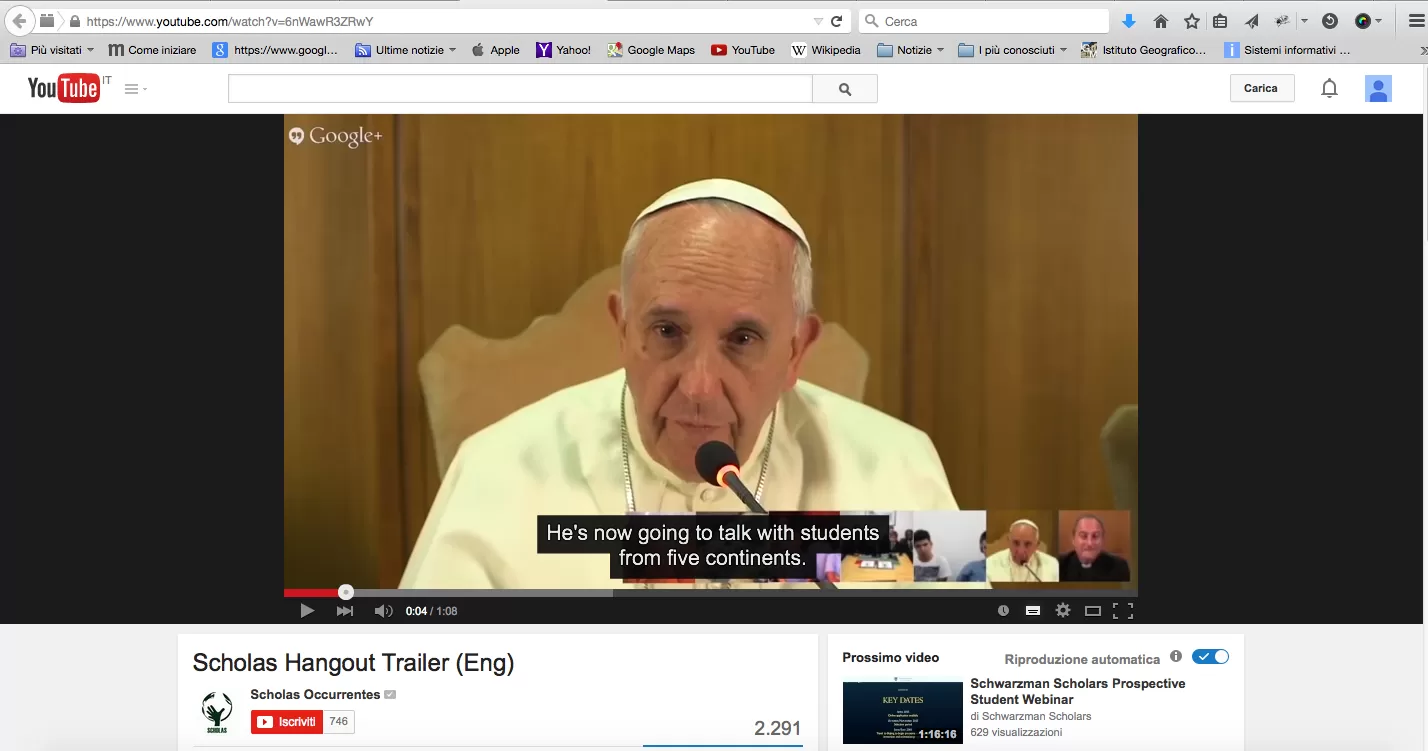Show the bookmarks list icon
The image size is (1428, 751).
coord(1220,21)
